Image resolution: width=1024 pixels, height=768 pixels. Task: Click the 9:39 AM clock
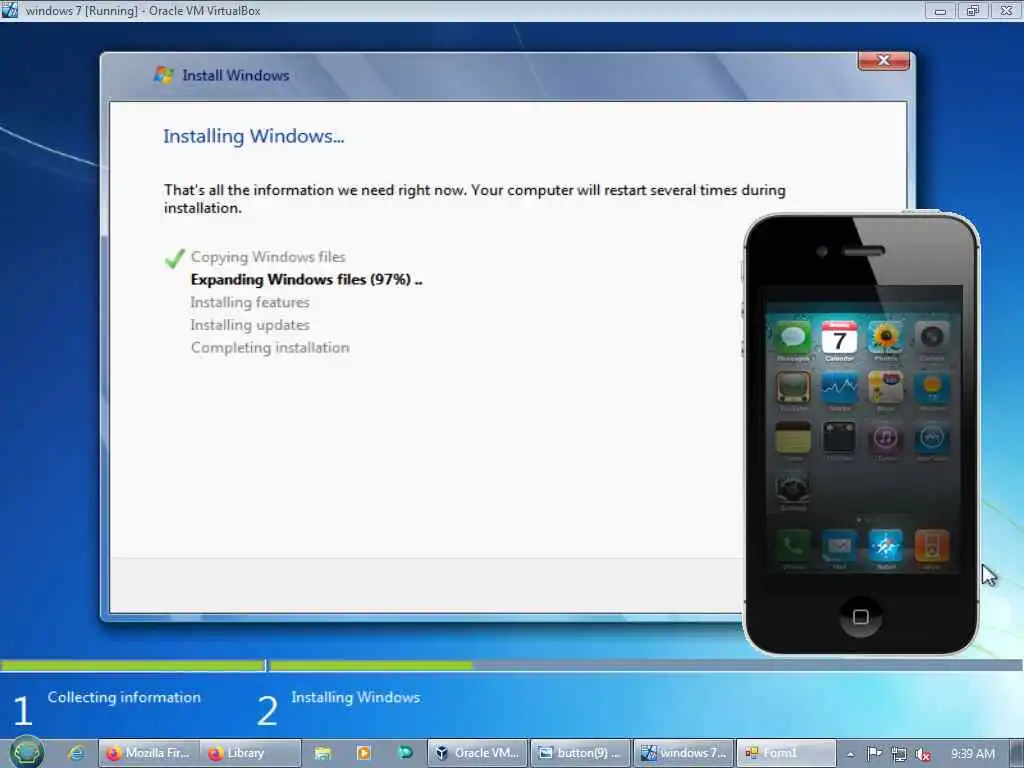tap(972, 754)
